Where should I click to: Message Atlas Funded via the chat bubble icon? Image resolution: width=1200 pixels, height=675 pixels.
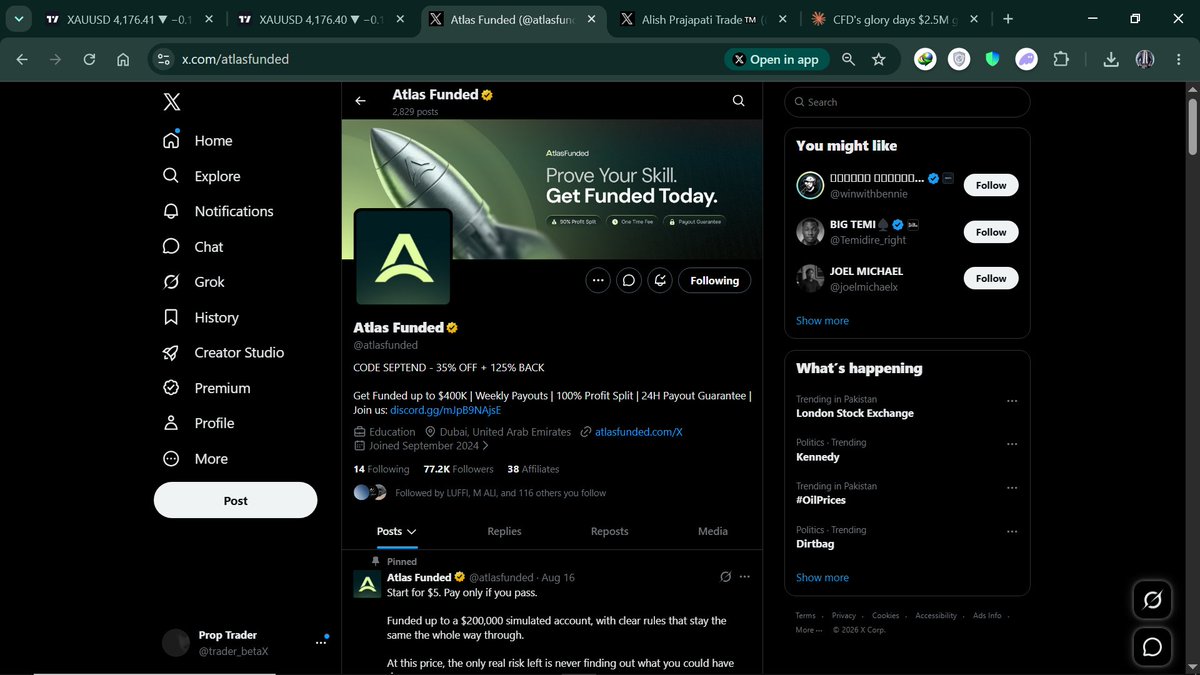click(629, 281)
